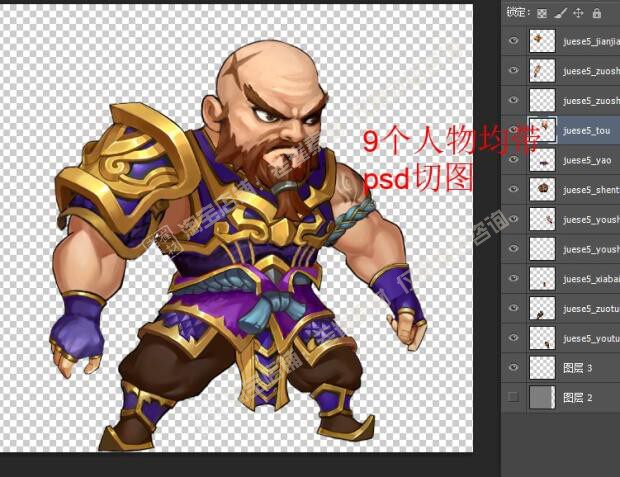This screenshot has height=477, width=620.
Task: Click thumbnail of upper juese5_zuosh layer
Action: (x=542, y=70)
